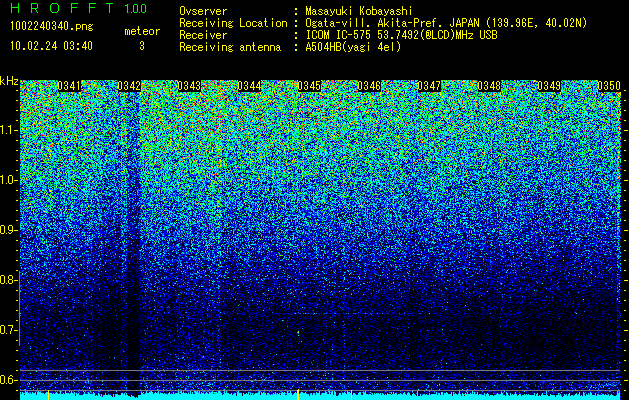Click the file name 1002240340.png
This screenshot has height=400, width=629.
click(52, 26)
